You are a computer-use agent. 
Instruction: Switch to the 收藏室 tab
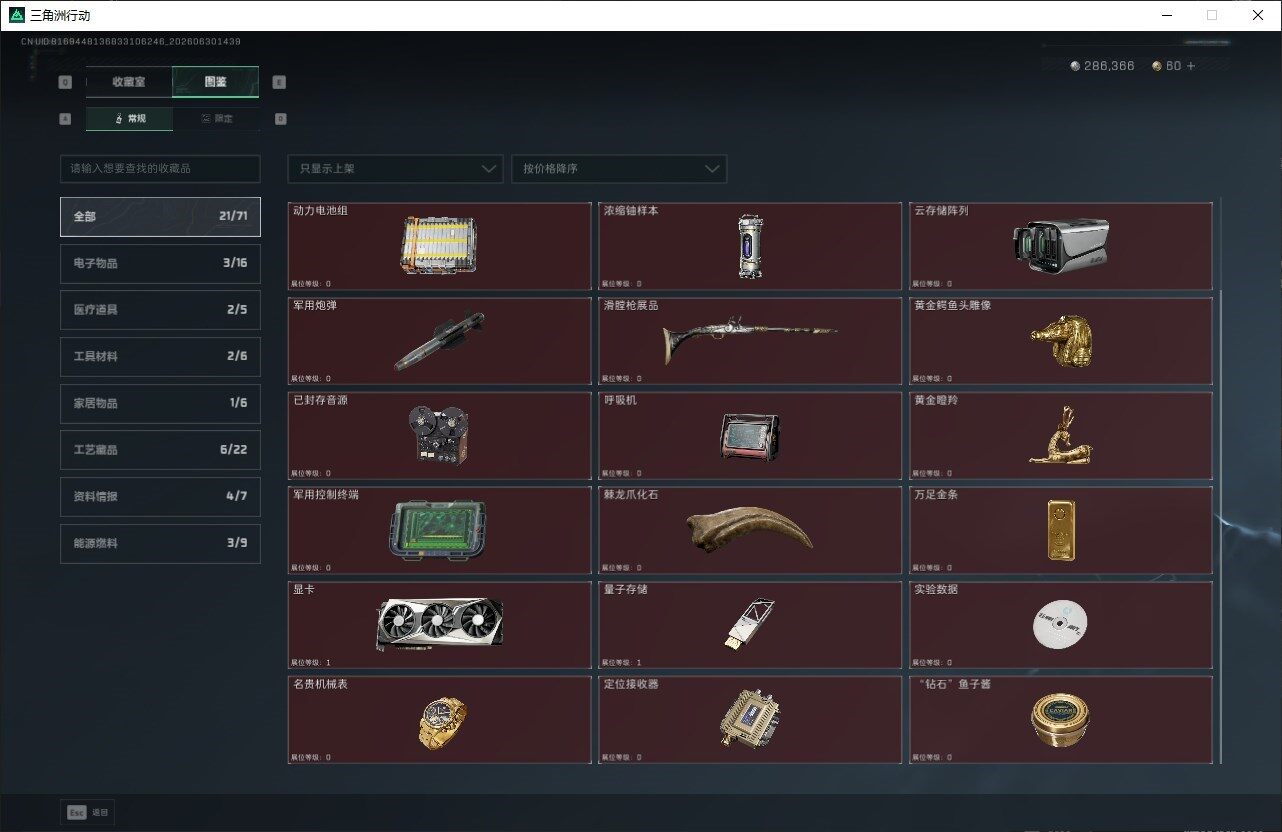129,82
